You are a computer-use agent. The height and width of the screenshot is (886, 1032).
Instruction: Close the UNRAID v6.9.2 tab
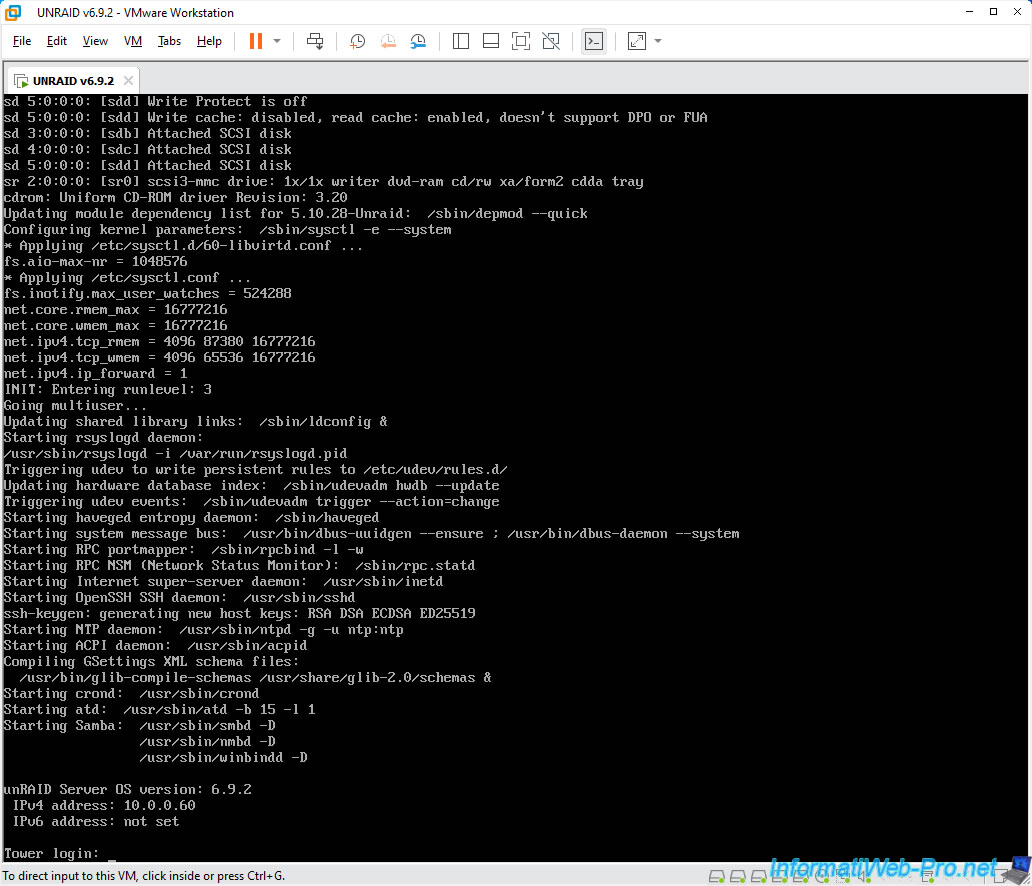coord(126,80)
